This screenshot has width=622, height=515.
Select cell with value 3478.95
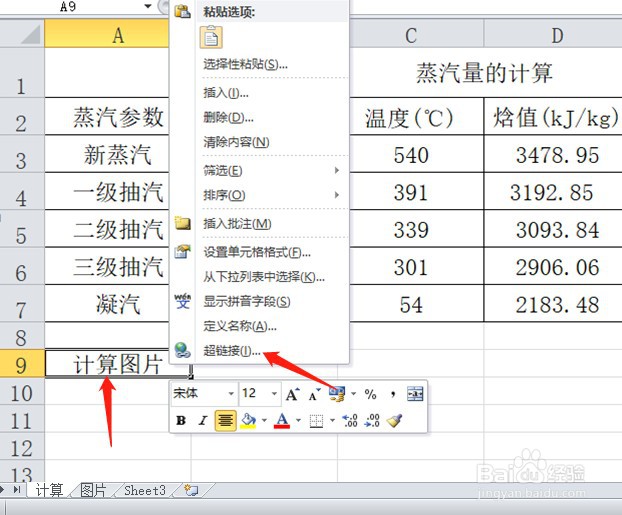point(553,154)
